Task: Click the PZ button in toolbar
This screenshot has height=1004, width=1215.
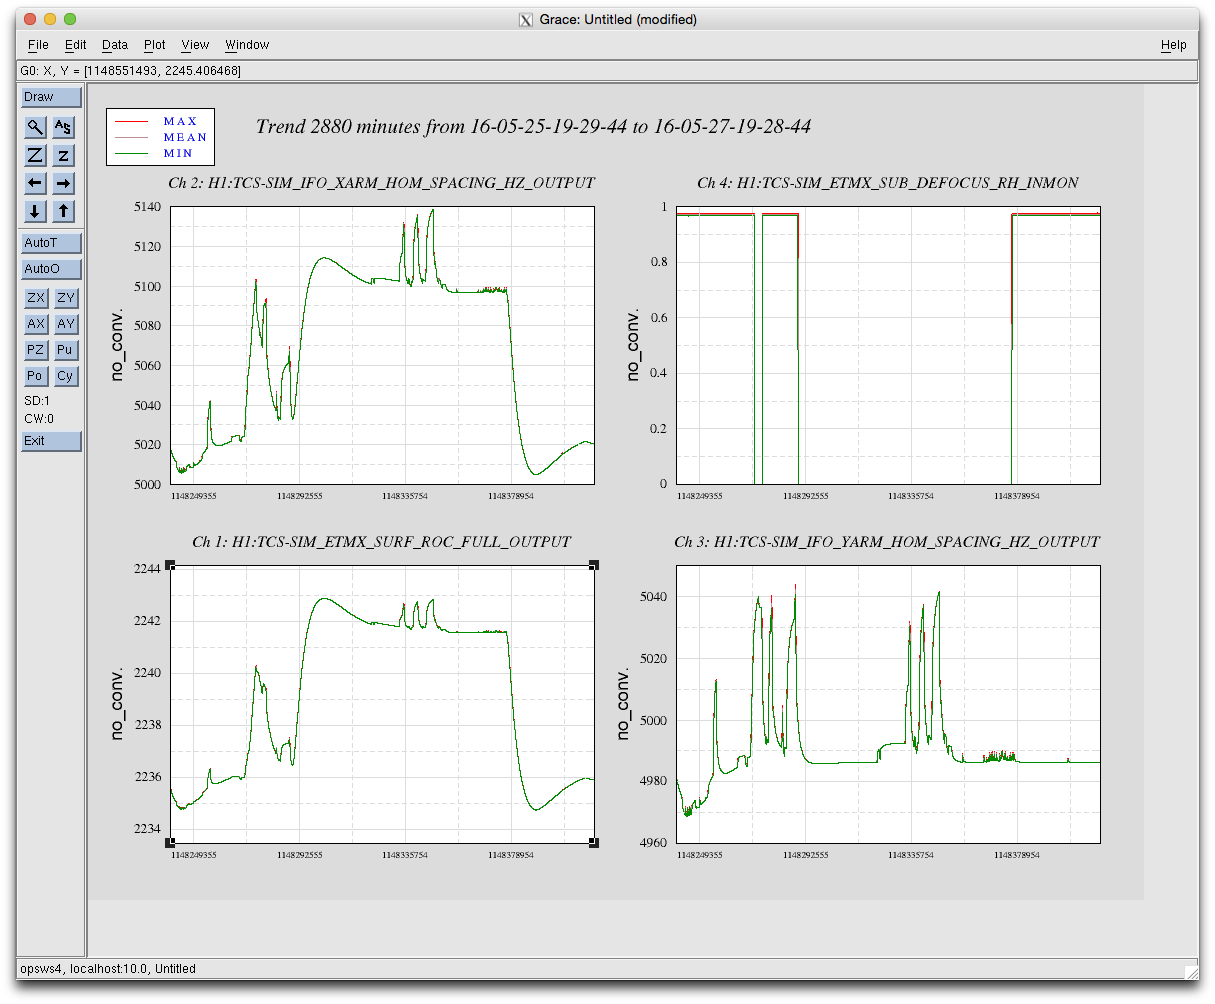Action: coord(36,350)
